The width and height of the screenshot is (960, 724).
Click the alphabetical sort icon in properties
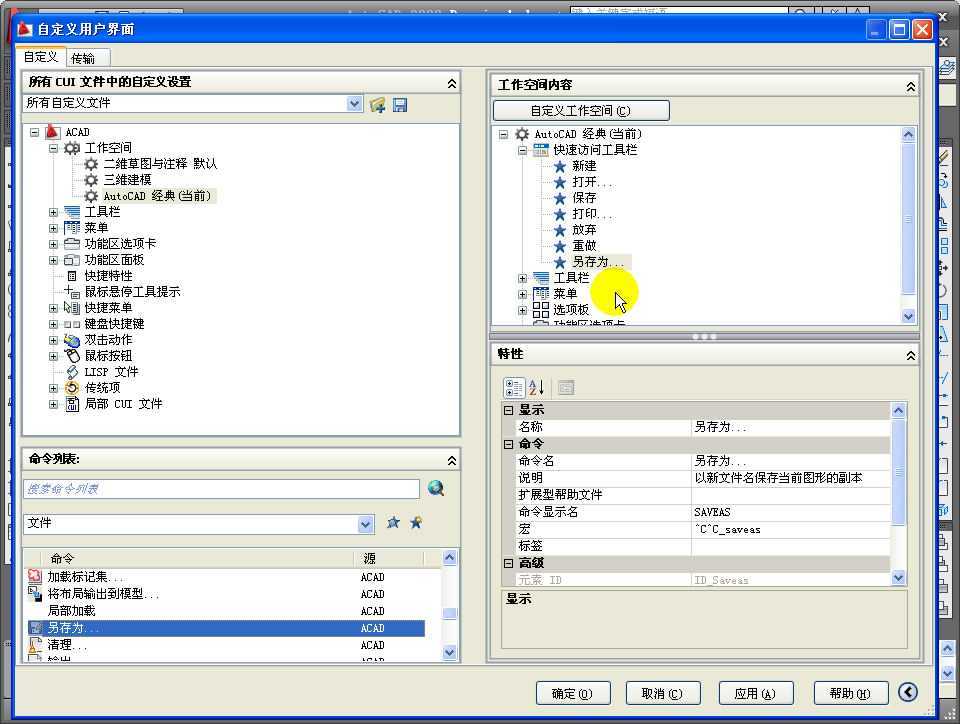pyautogui.click(x=536, y=387)
